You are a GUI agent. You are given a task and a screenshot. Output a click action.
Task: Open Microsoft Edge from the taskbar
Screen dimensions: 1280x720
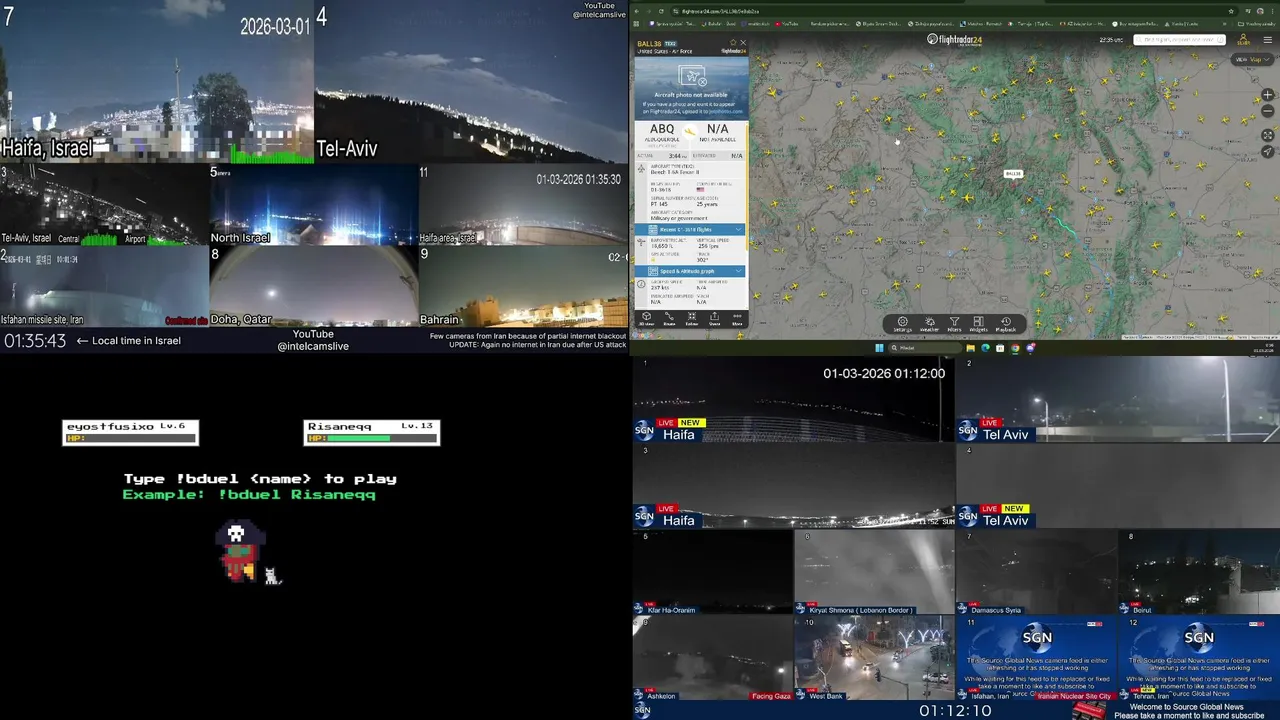pos(985,348)
